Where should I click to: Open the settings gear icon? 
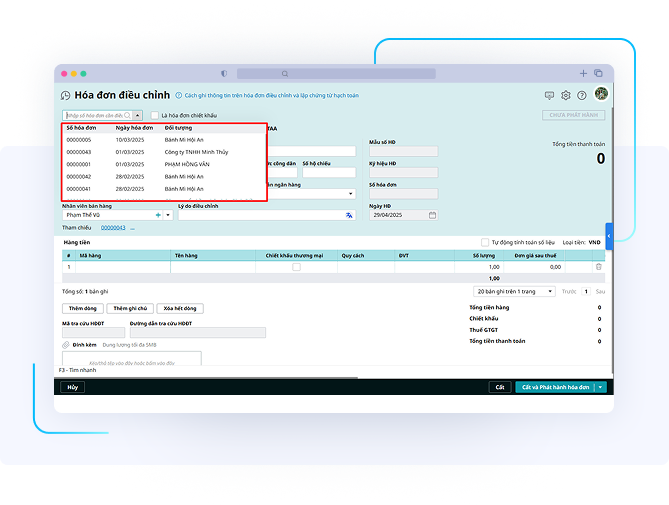[x=565, y=95]
